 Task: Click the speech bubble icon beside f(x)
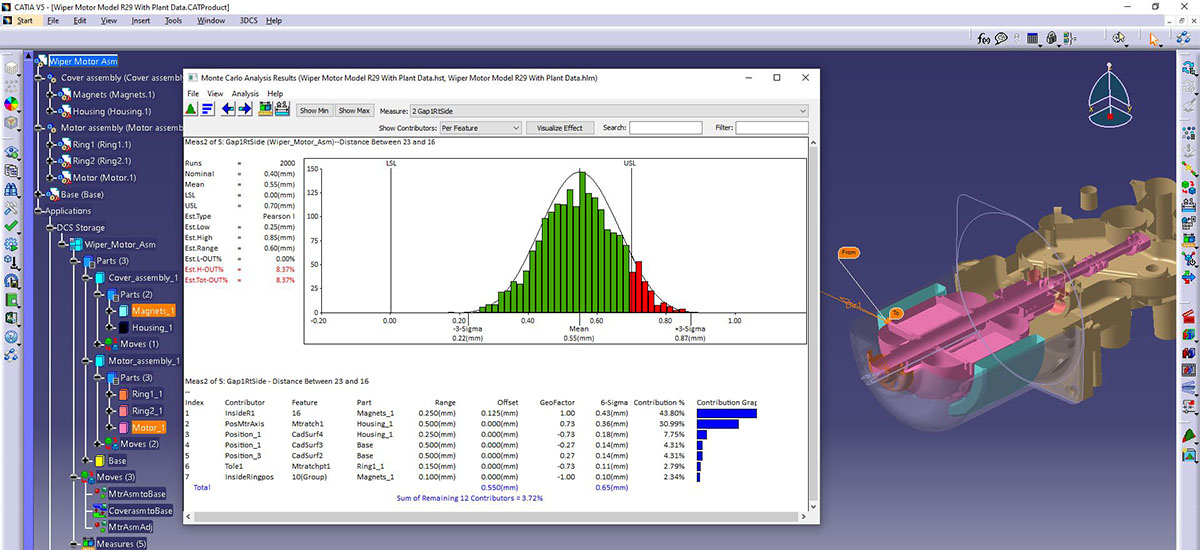[1002, 39]
